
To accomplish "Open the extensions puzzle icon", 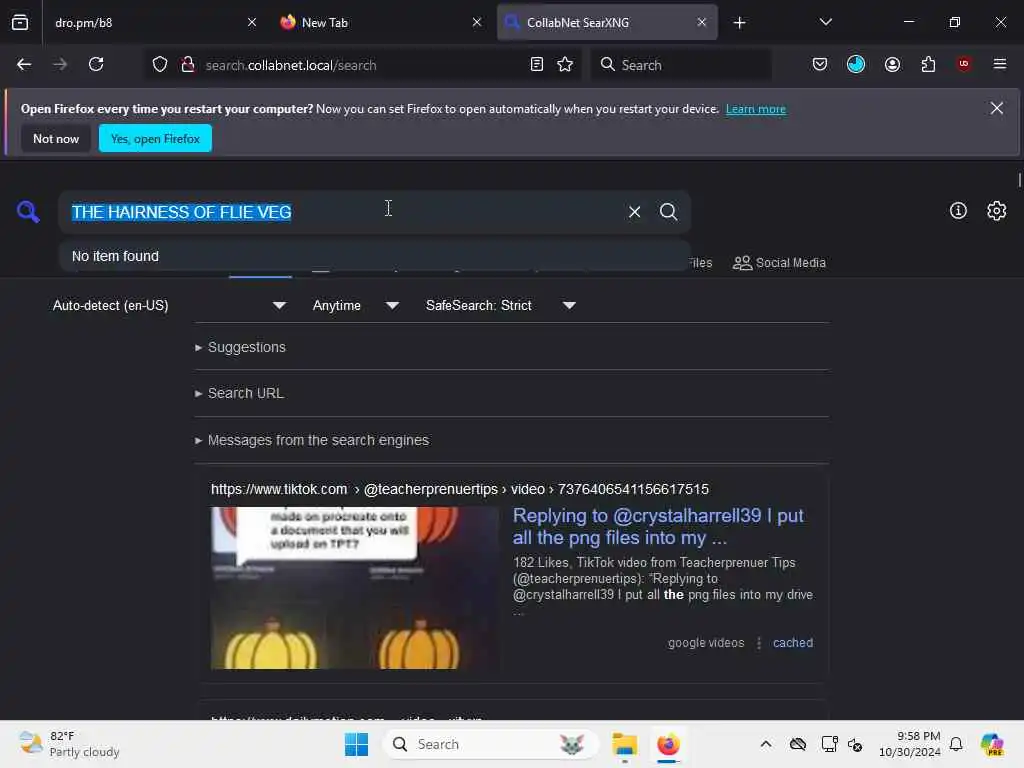I will pos(928,65).
